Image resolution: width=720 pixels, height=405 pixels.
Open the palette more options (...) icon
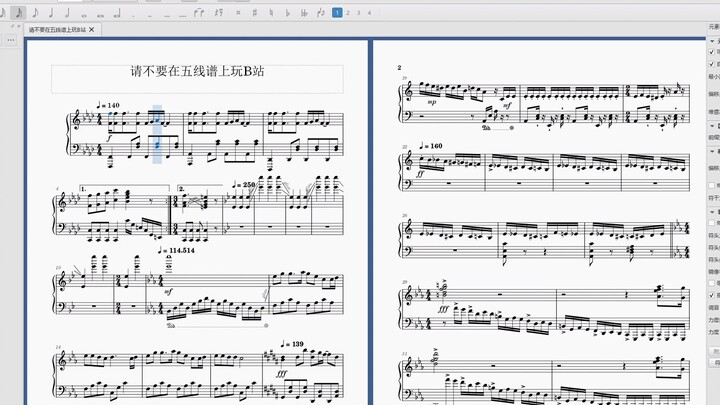click(11, 40)
